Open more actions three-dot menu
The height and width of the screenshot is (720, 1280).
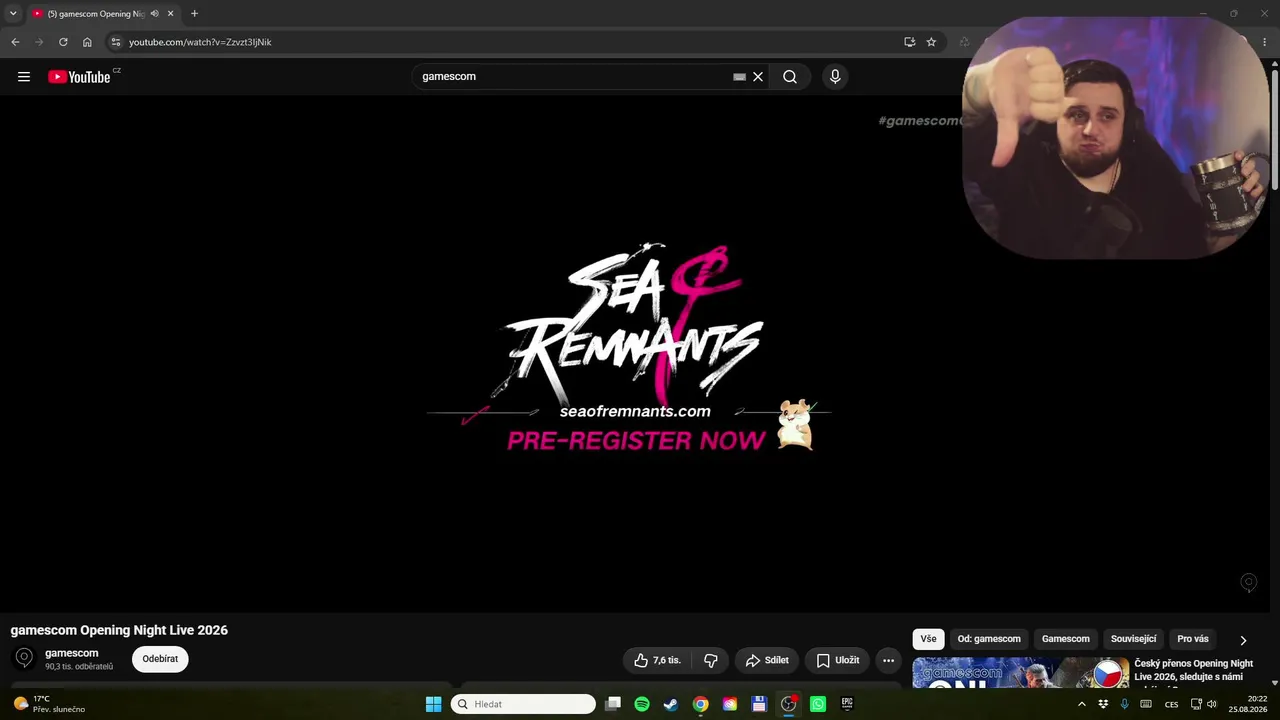pyautogui.click(x=888, y=660)
